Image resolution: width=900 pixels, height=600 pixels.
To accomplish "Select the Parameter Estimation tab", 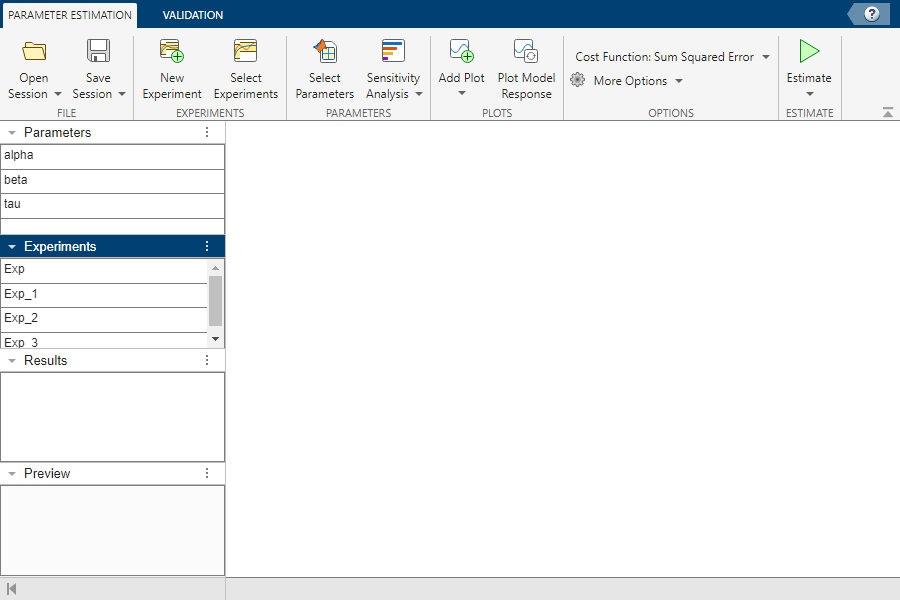I will 69,15.
